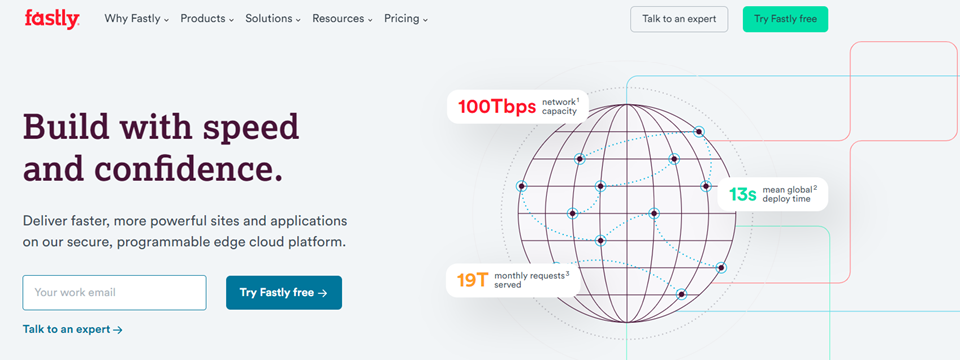Image resolution: width=960 pixels, height=360 pixels.
Task: Click the Build with speed and confidence heading
Action: click(161, 148)
